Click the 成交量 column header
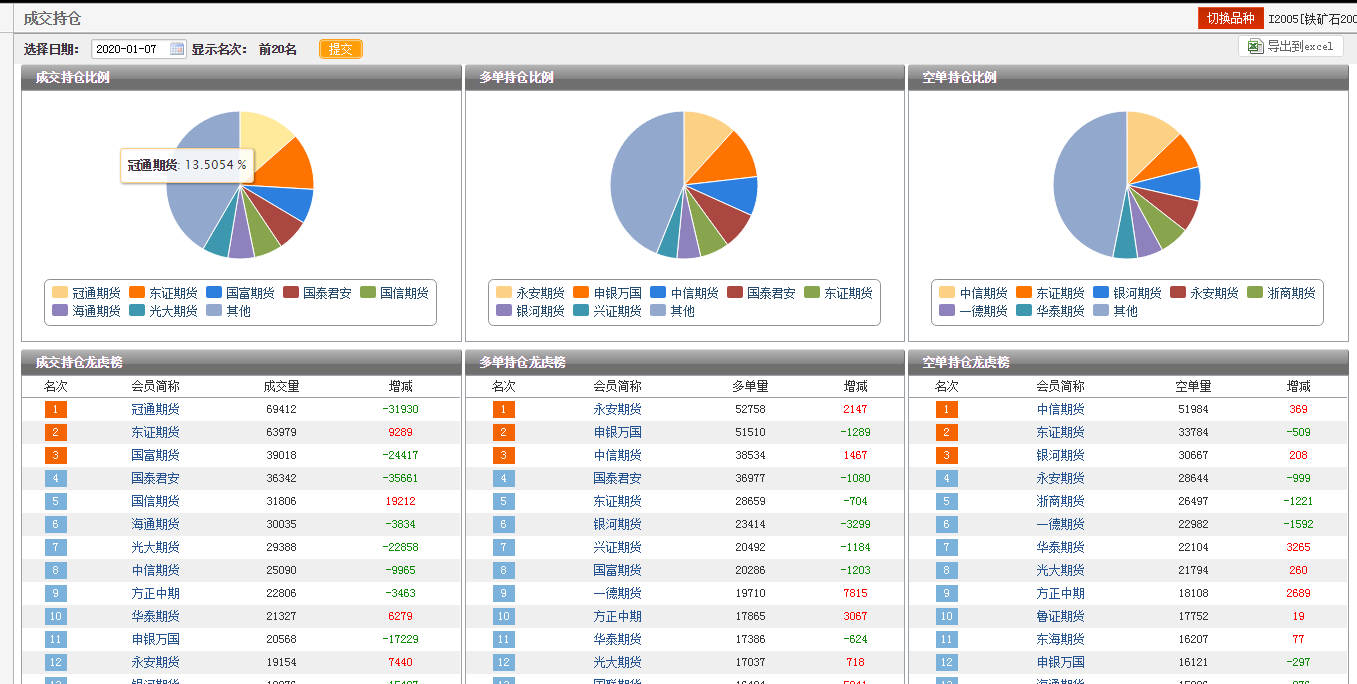Screen dimensions: 1357x684 coord(281,386)
